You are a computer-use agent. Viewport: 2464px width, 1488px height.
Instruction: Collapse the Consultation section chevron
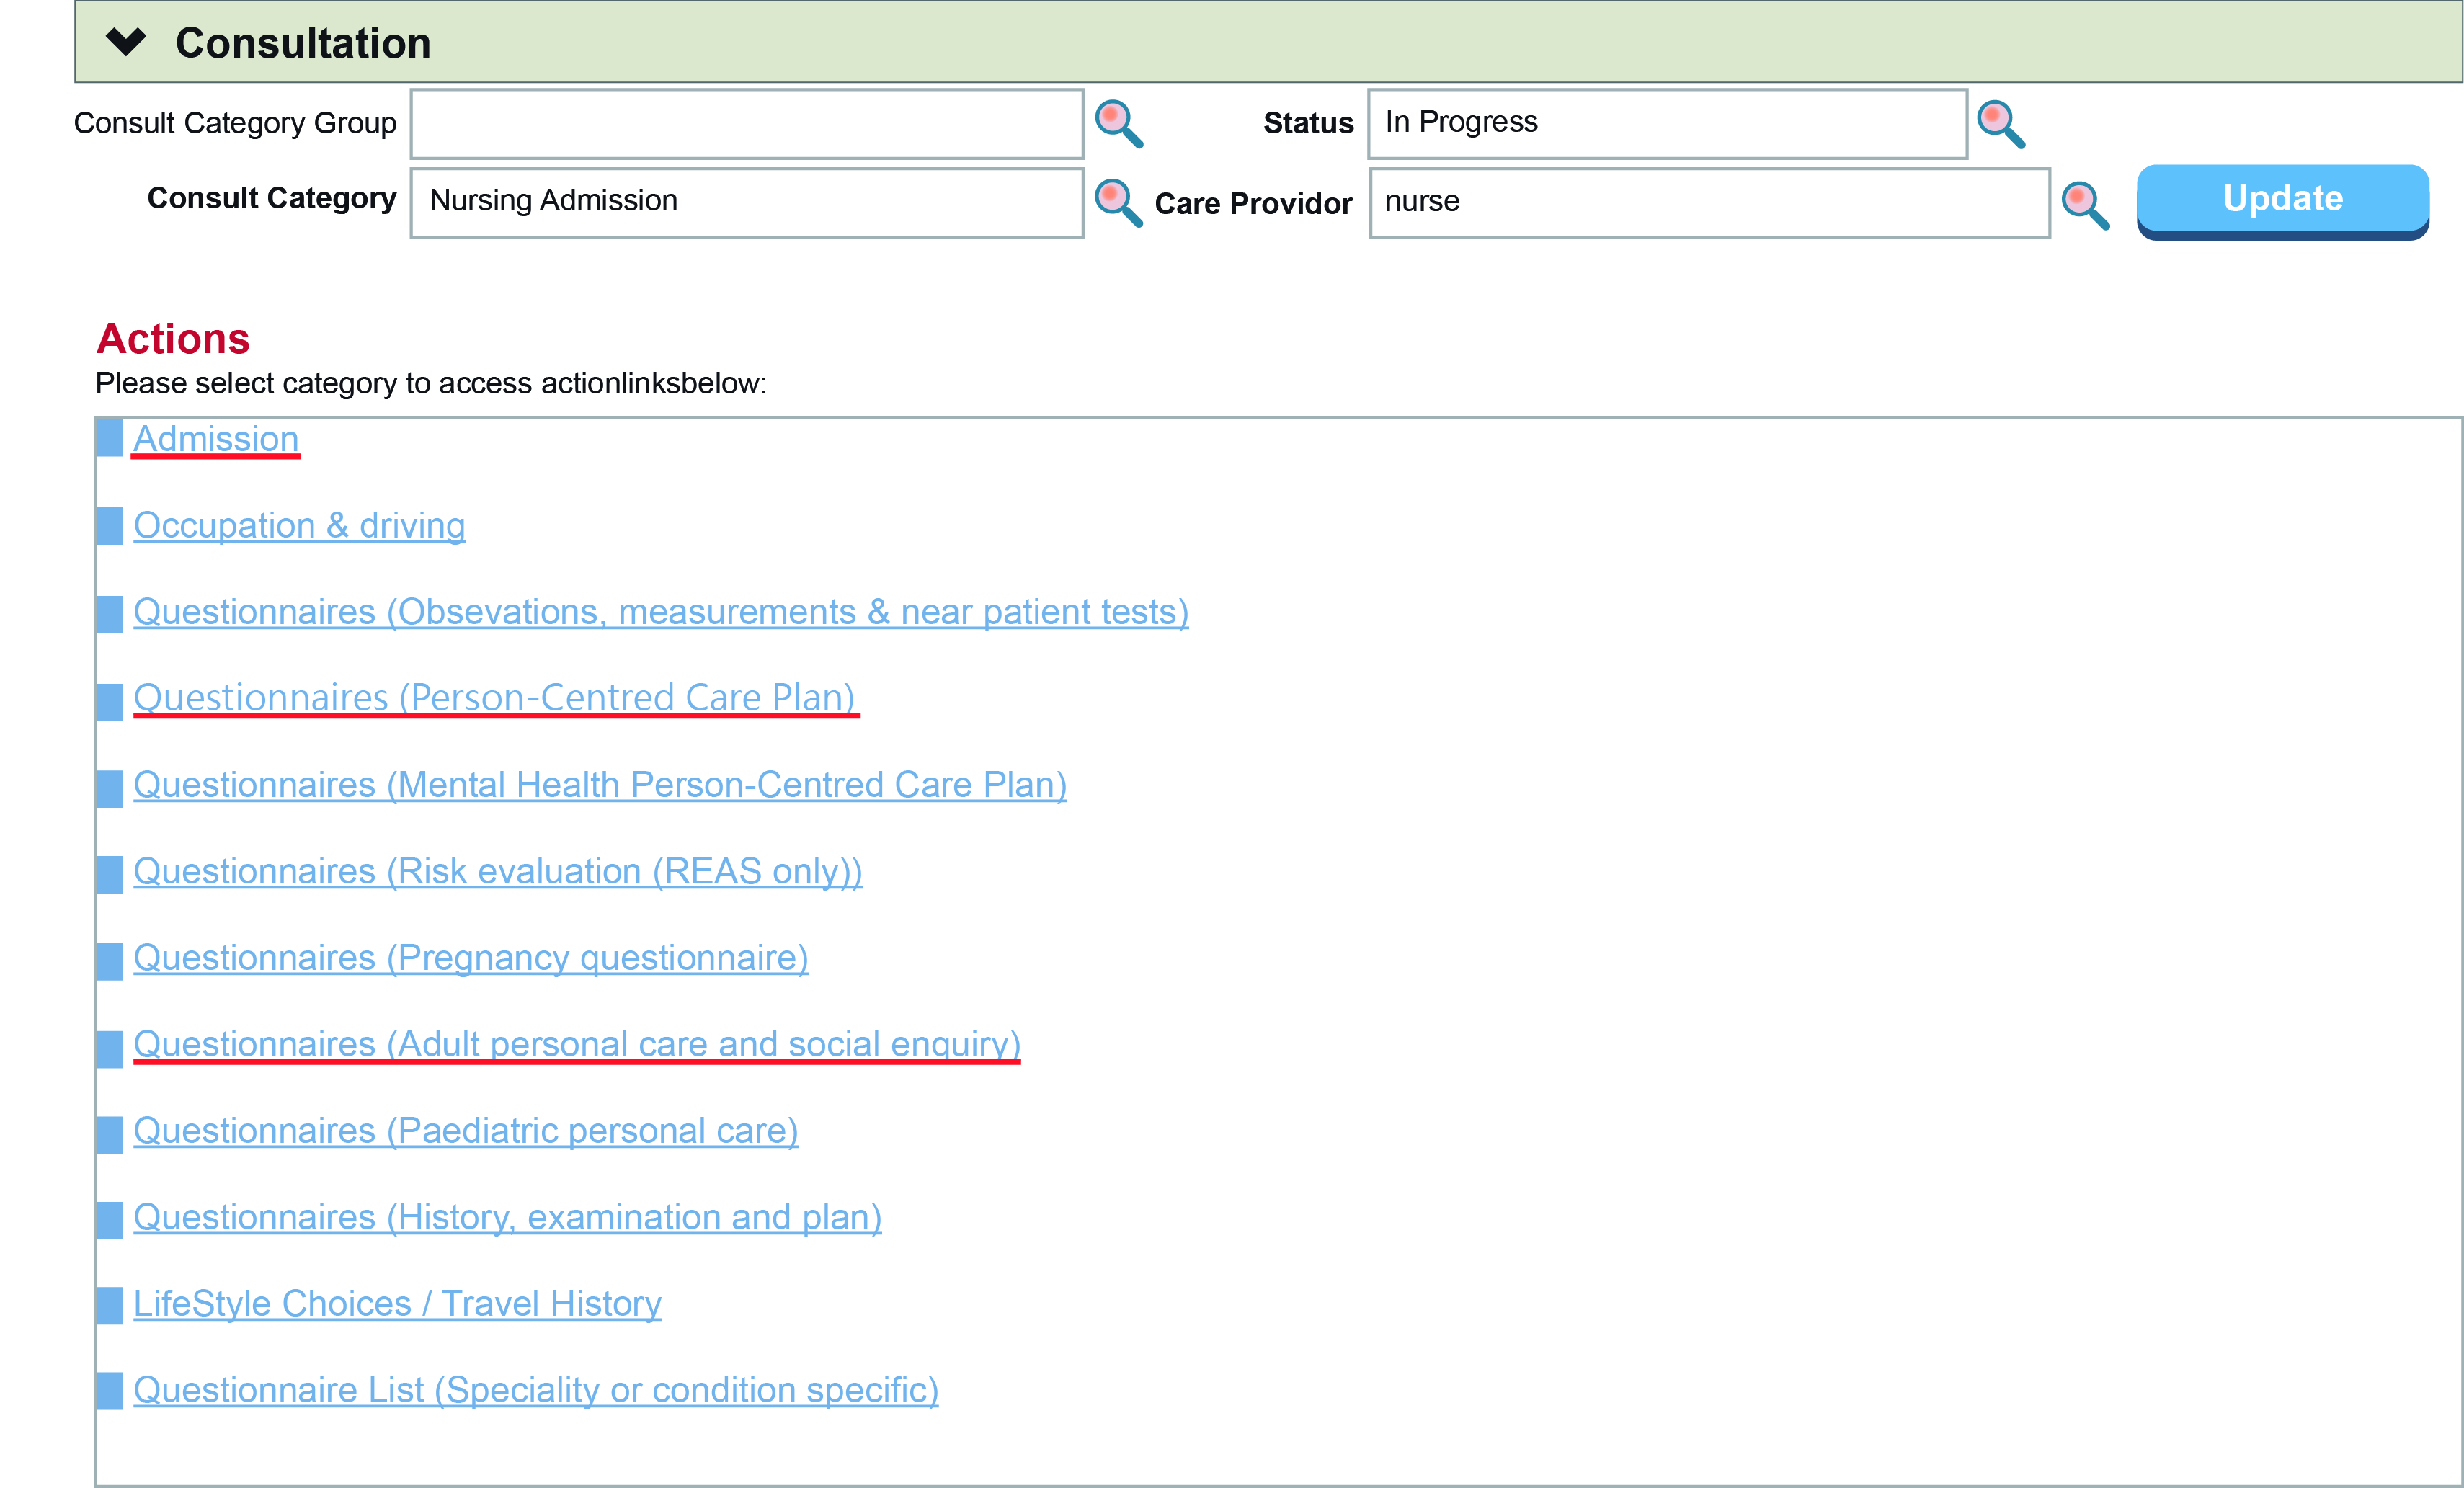tap(128, 42)
